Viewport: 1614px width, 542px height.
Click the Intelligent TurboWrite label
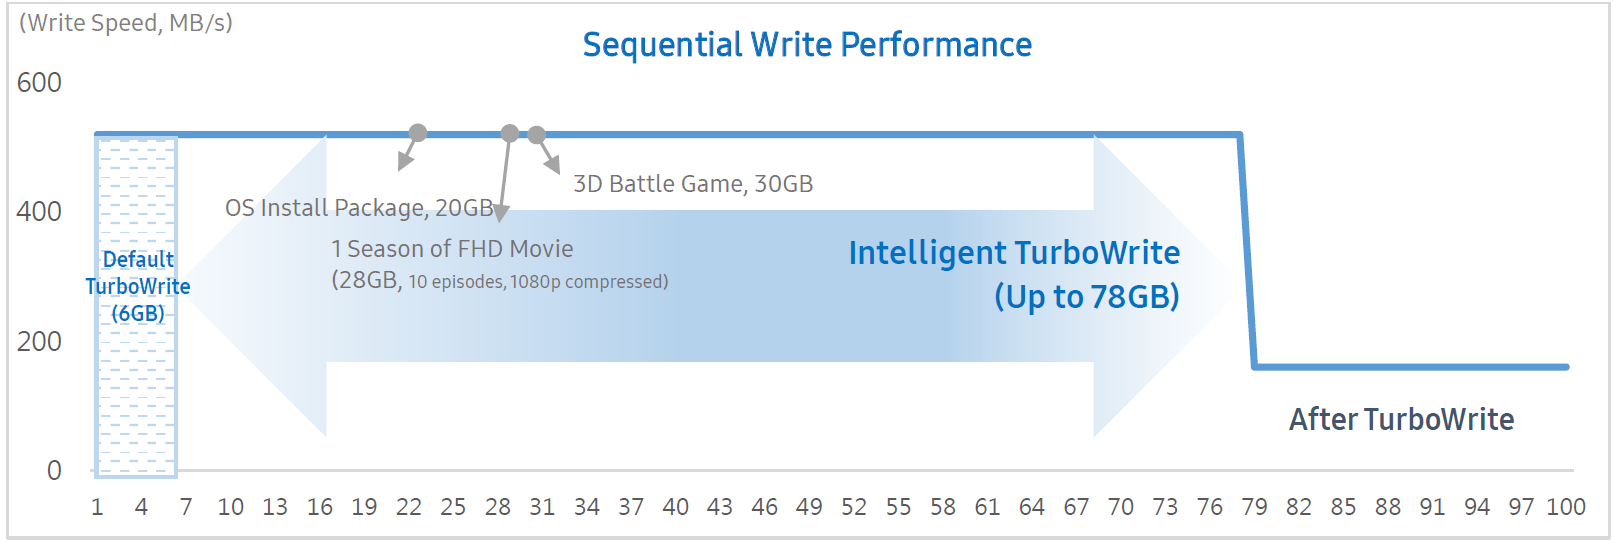point(1014,253)
